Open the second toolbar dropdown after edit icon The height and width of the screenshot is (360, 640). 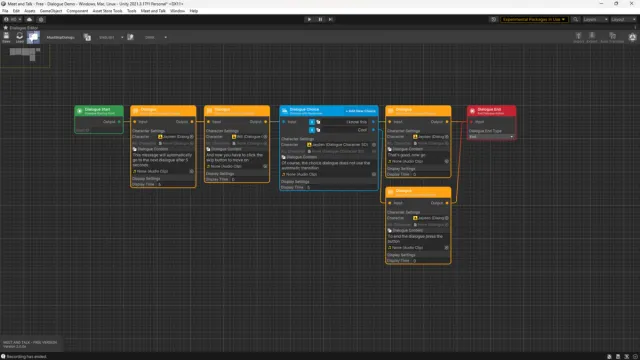pos(155,37)
